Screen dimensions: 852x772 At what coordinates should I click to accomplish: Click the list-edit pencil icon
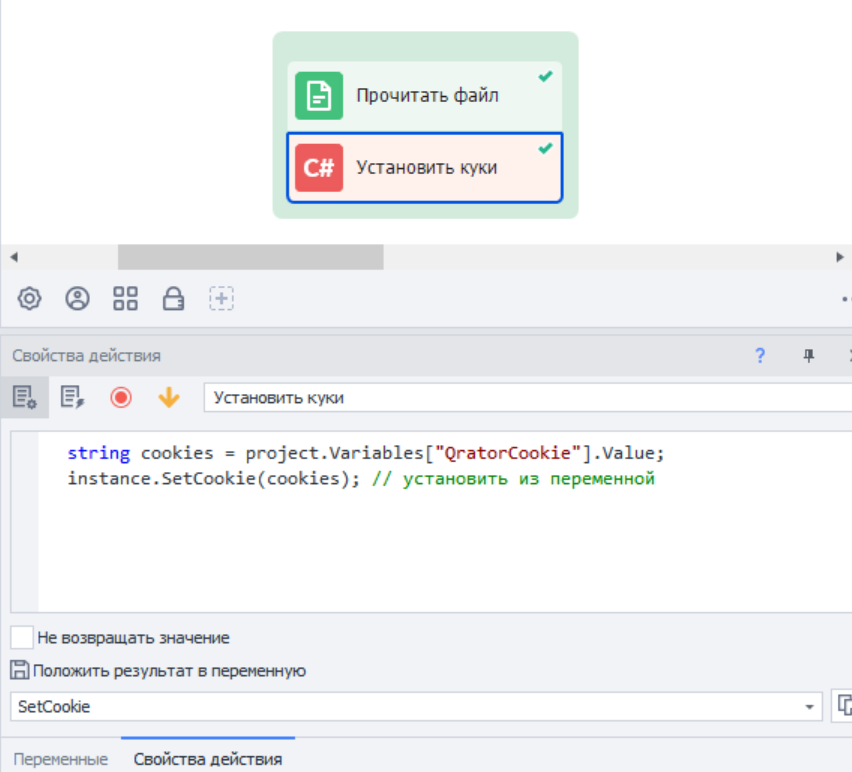pyautogui.click(x=72, y=398)
